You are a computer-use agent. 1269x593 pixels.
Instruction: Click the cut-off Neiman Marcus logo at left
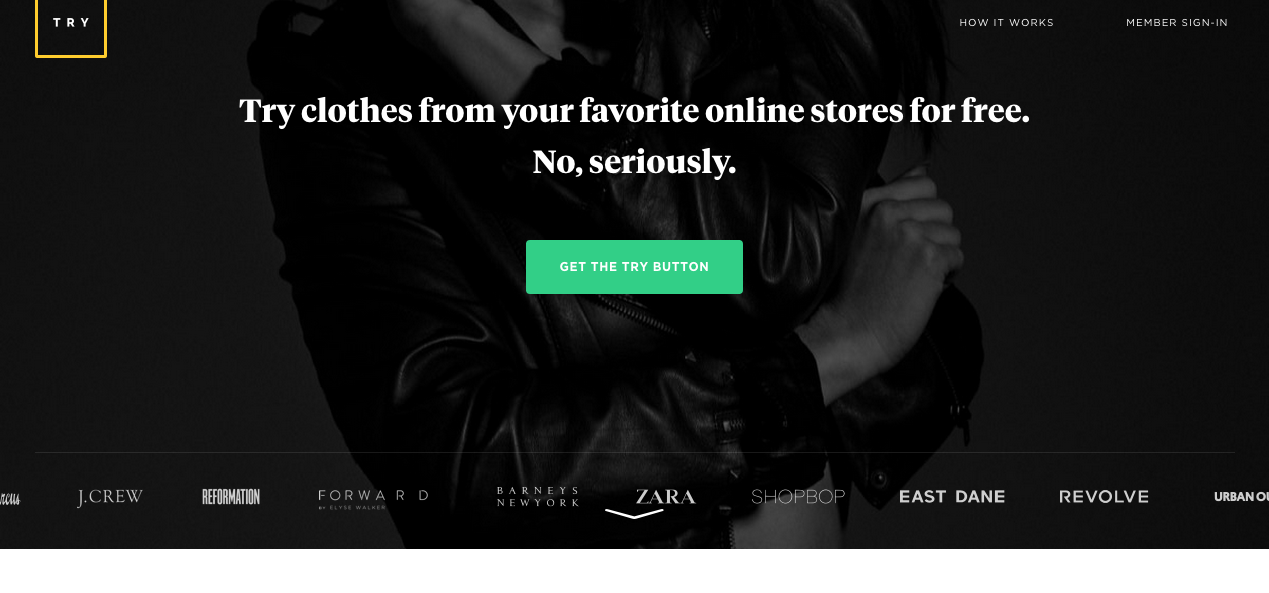(x=10, y=498)
